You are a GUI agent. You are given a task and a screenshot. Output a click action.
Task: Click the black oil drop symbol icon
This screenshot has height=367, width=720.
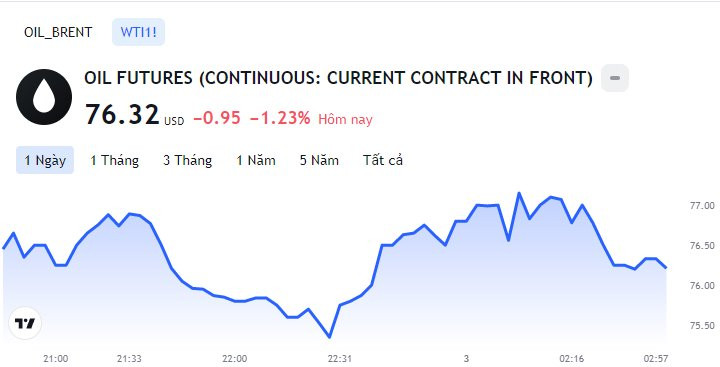(x=44, y=97)
